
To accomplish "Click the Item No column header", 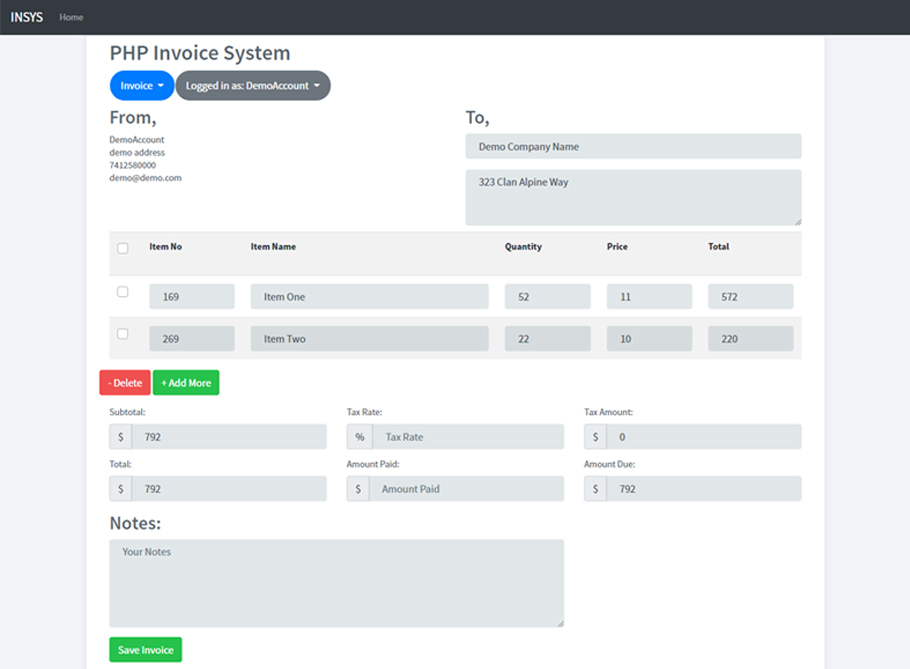I will [x=165, y=247].
